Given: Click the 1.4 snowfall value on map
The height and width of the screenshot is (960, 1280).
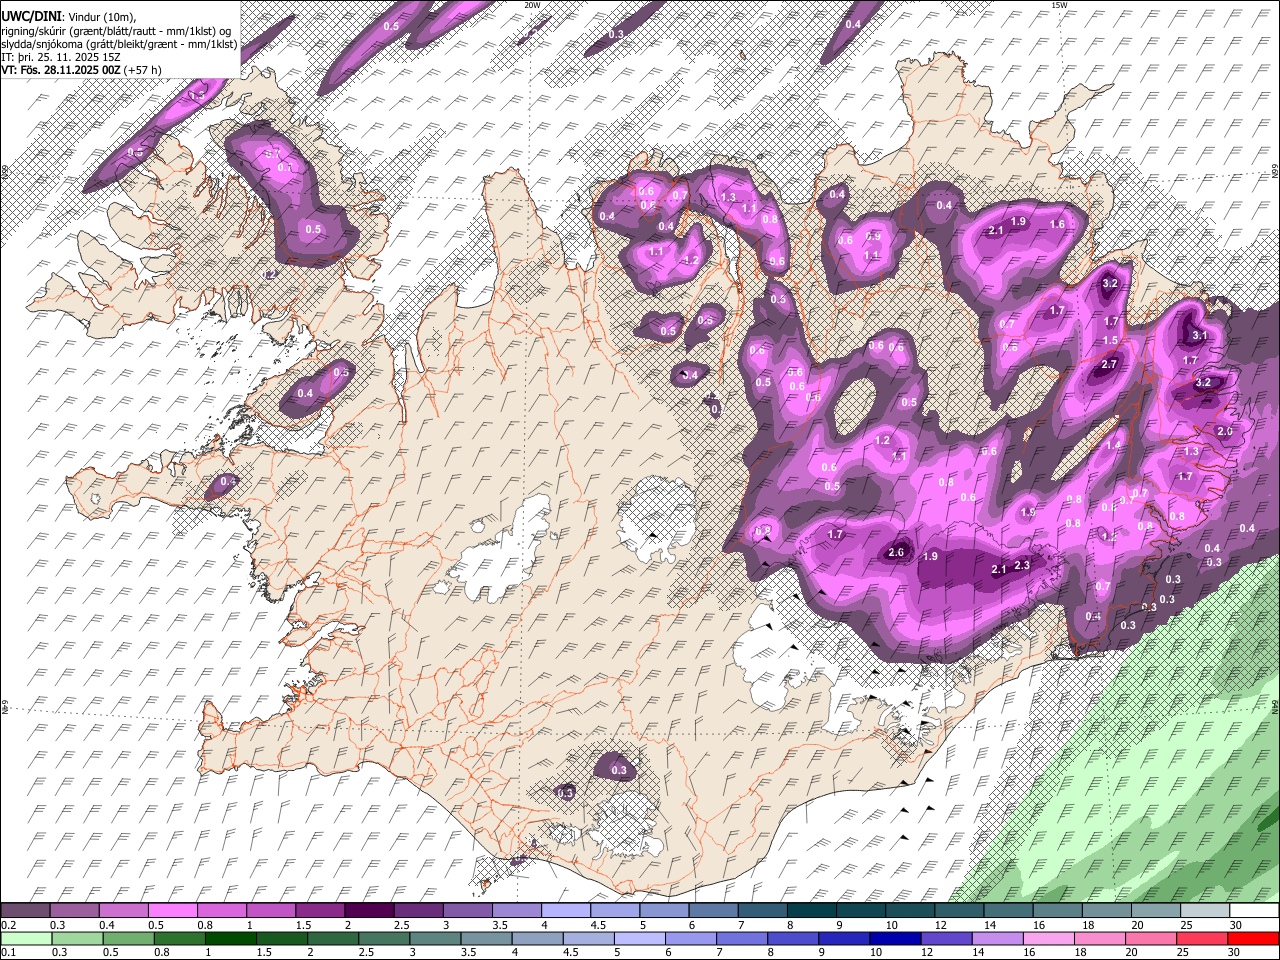Looking at the screenshot, I should [1113, 445].
